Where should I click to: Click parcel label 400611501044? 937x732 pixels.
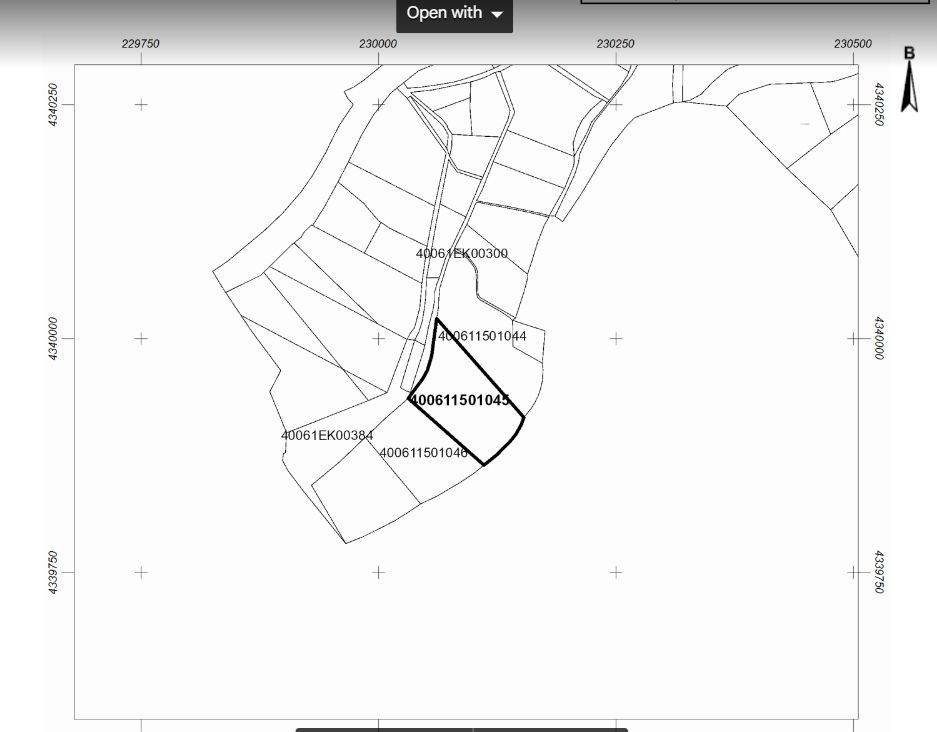pos(482,336)
